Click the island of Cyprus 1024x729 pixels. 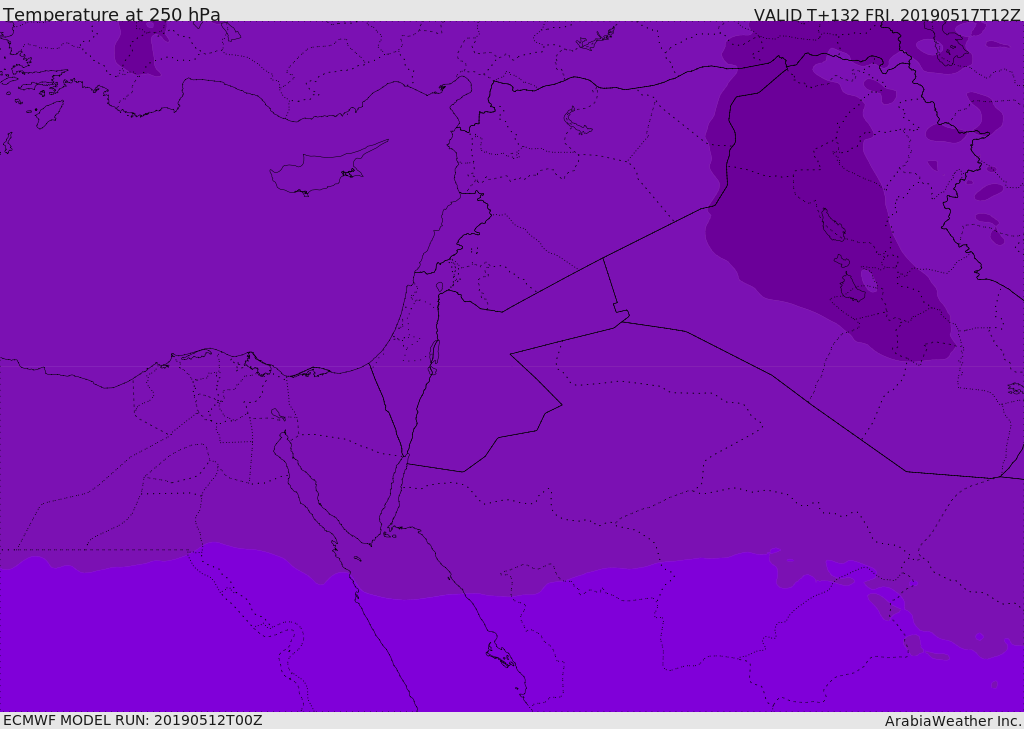click(320, 171)
